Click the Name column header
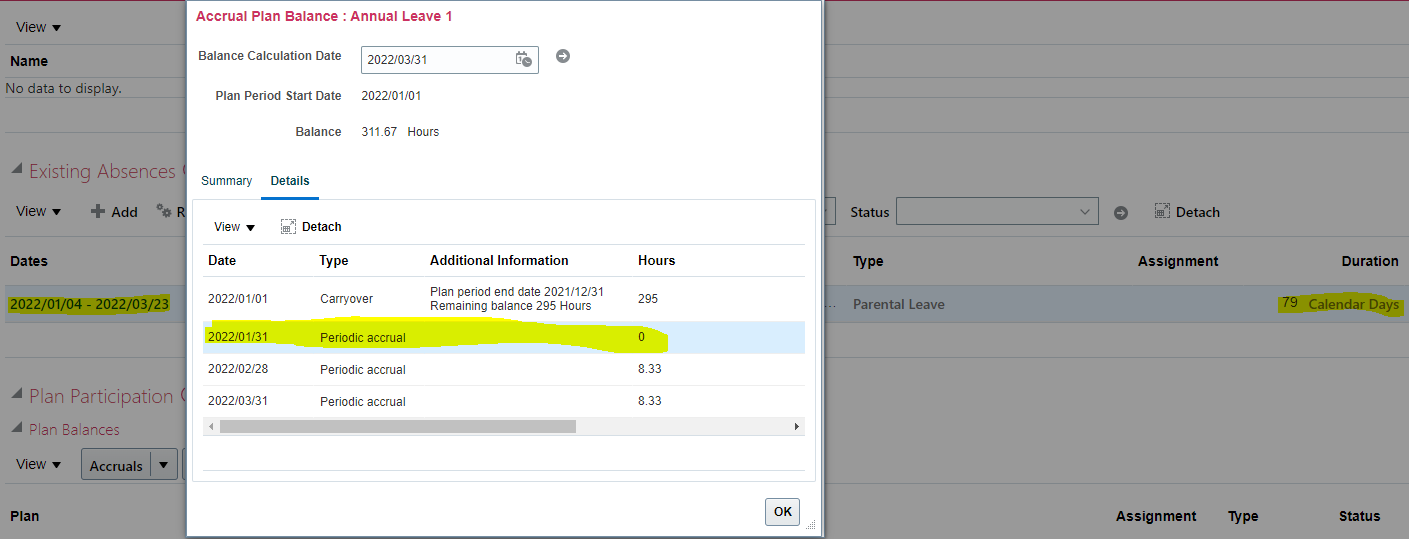The height and width of the screenshot is (539, 1409). point(29,61)
